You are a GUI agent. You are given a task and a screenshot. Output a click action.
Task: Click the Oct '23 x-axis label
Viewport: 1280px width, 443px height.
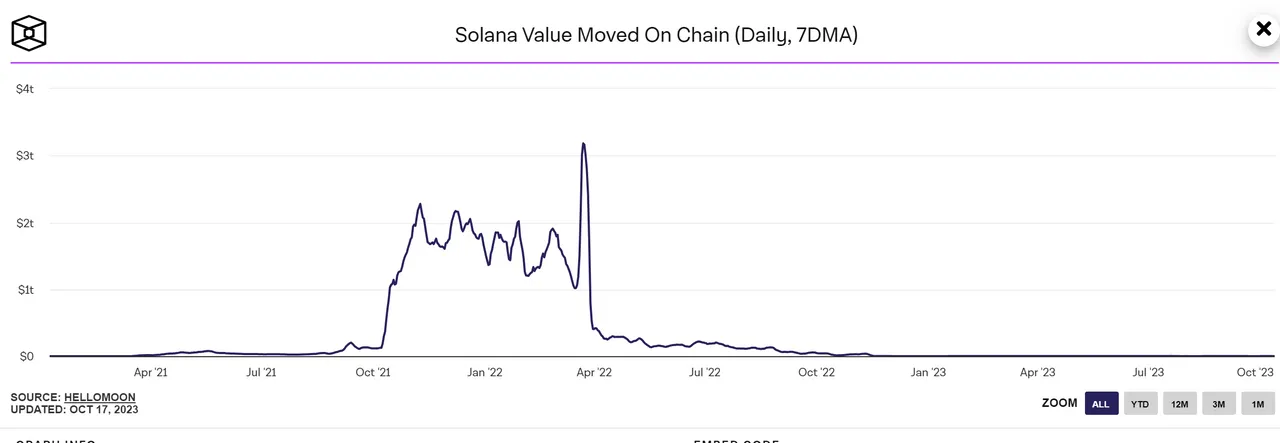point(1254,372)
